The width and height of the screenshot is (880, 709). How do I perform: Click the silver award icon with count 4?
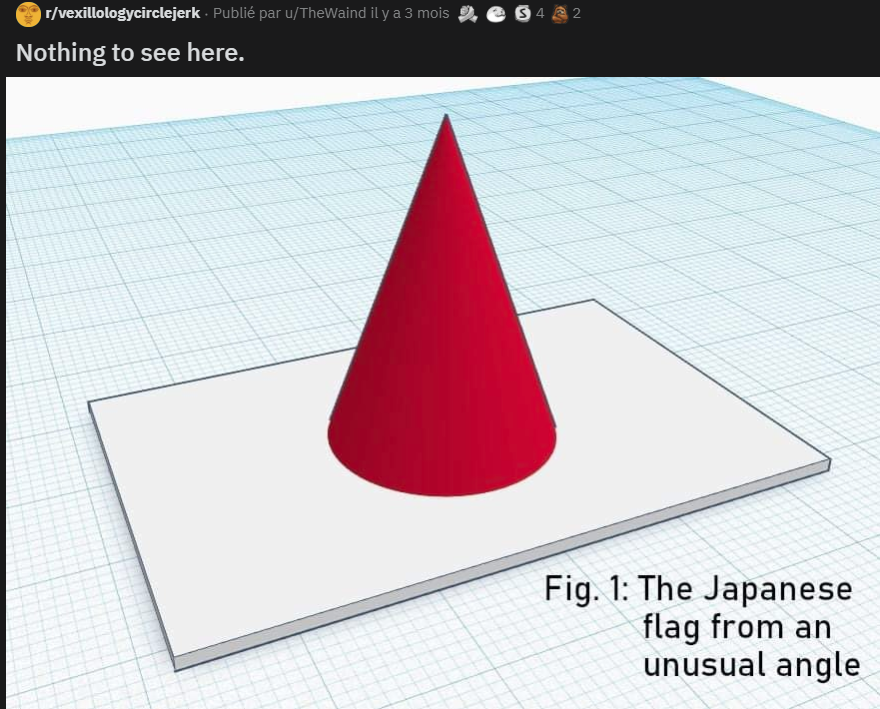pos(522,13)
